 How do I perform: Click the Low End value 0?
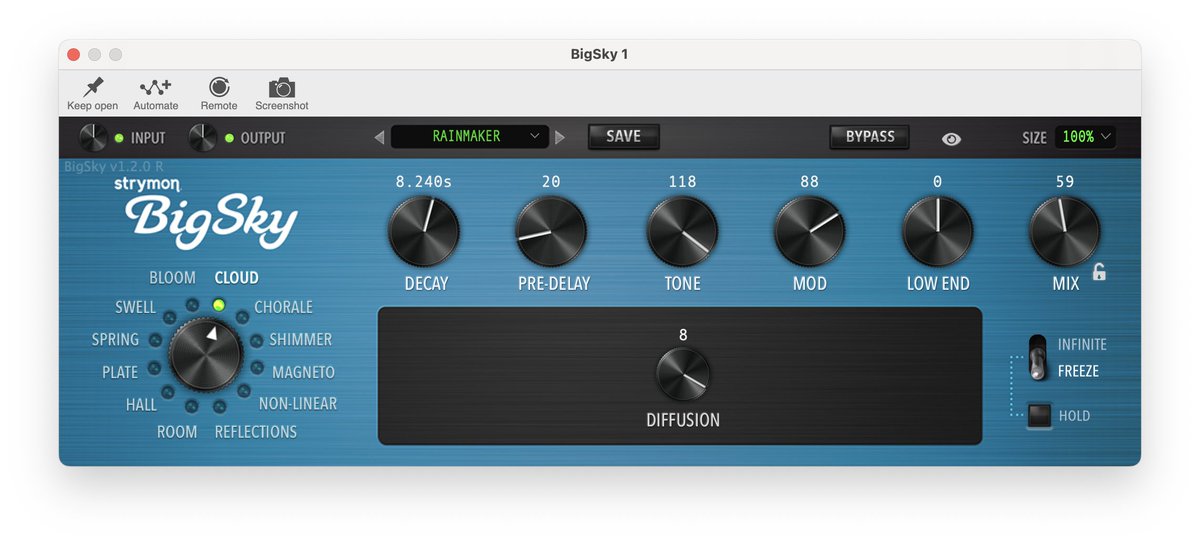[x=937, y=182]
